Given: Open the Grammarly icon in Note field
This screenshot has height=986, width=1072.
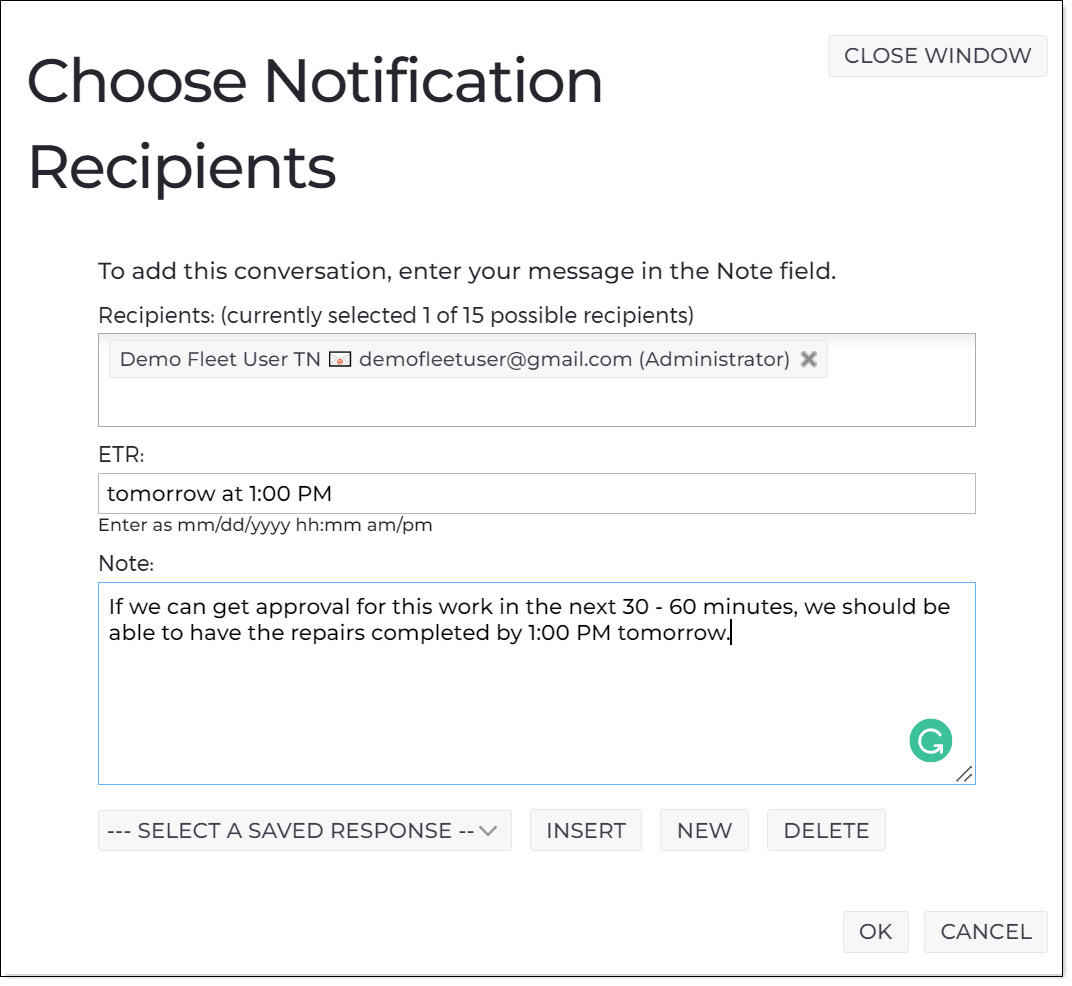Looking at the screenshot, I should 930,741.
